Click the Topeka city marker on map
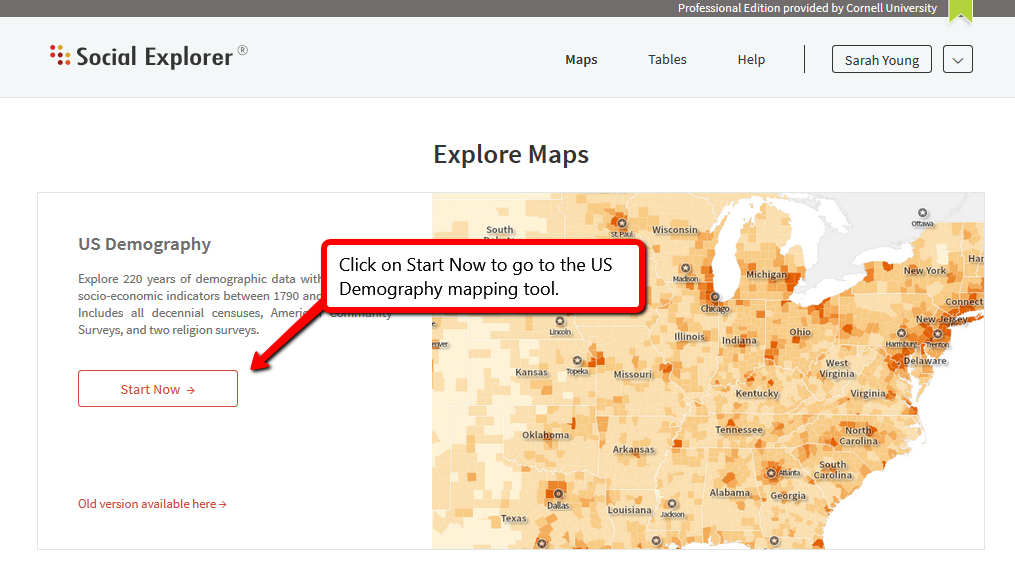Viewport: 1015px width, 564px height. click(577, 361)
